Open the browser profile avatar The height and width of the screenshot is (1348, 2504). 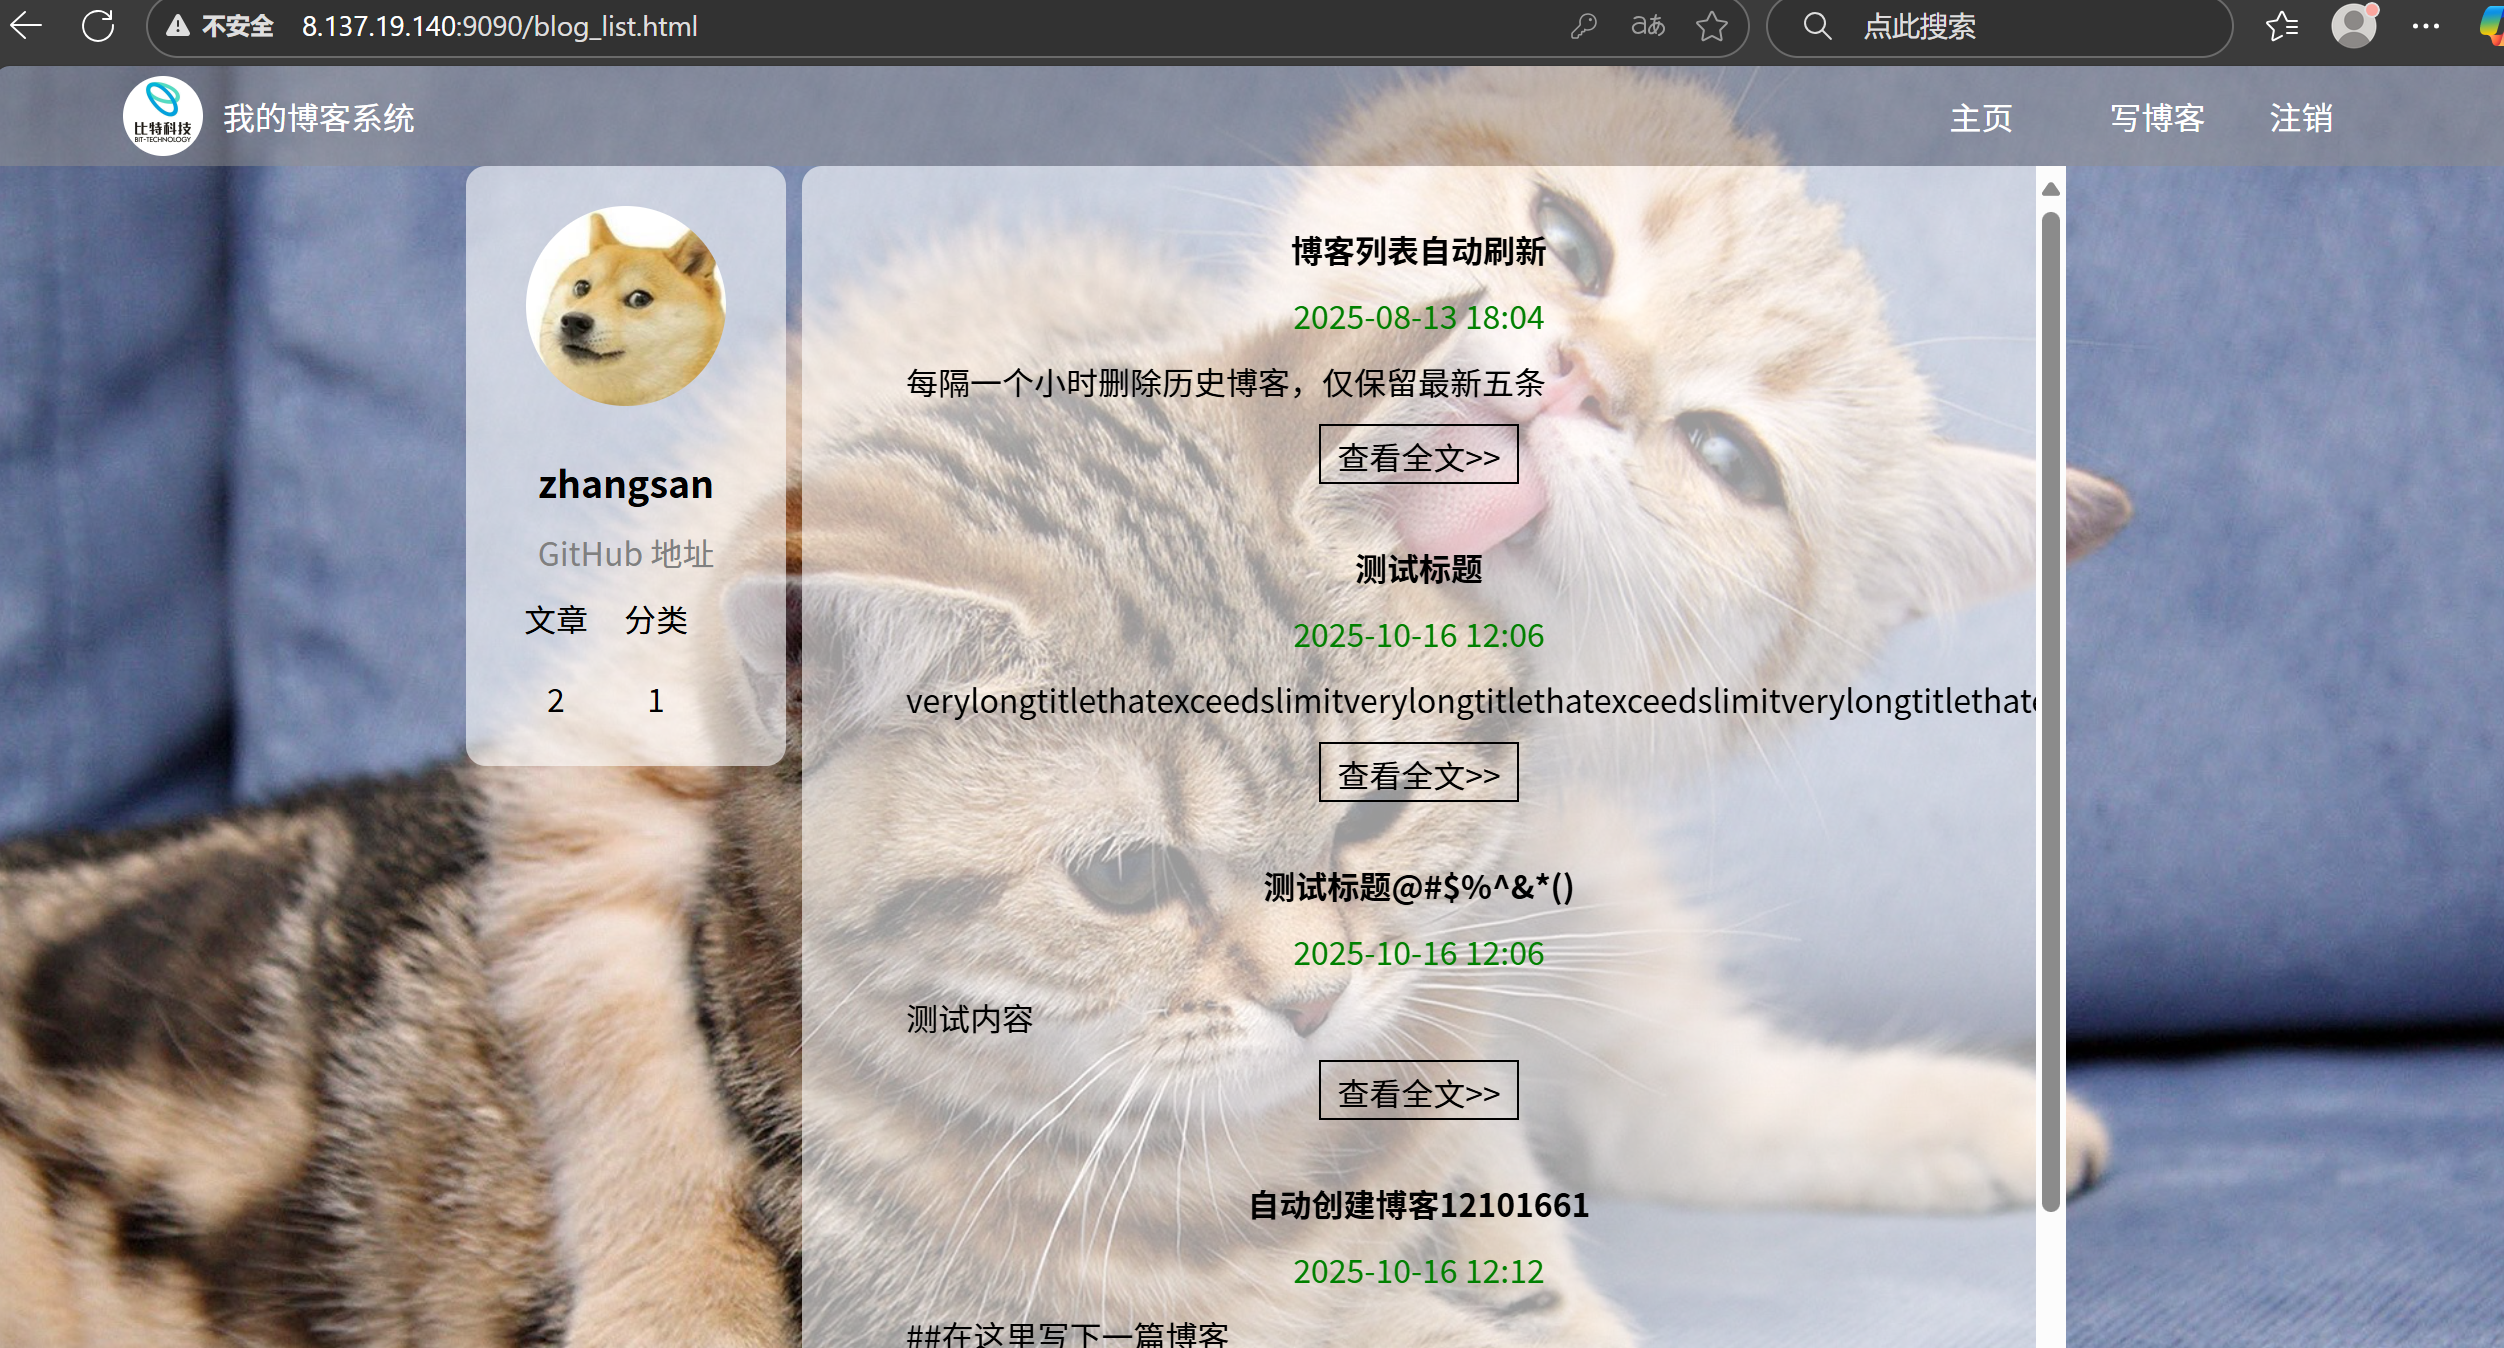pyautogui.click(x=2354, y=26)
